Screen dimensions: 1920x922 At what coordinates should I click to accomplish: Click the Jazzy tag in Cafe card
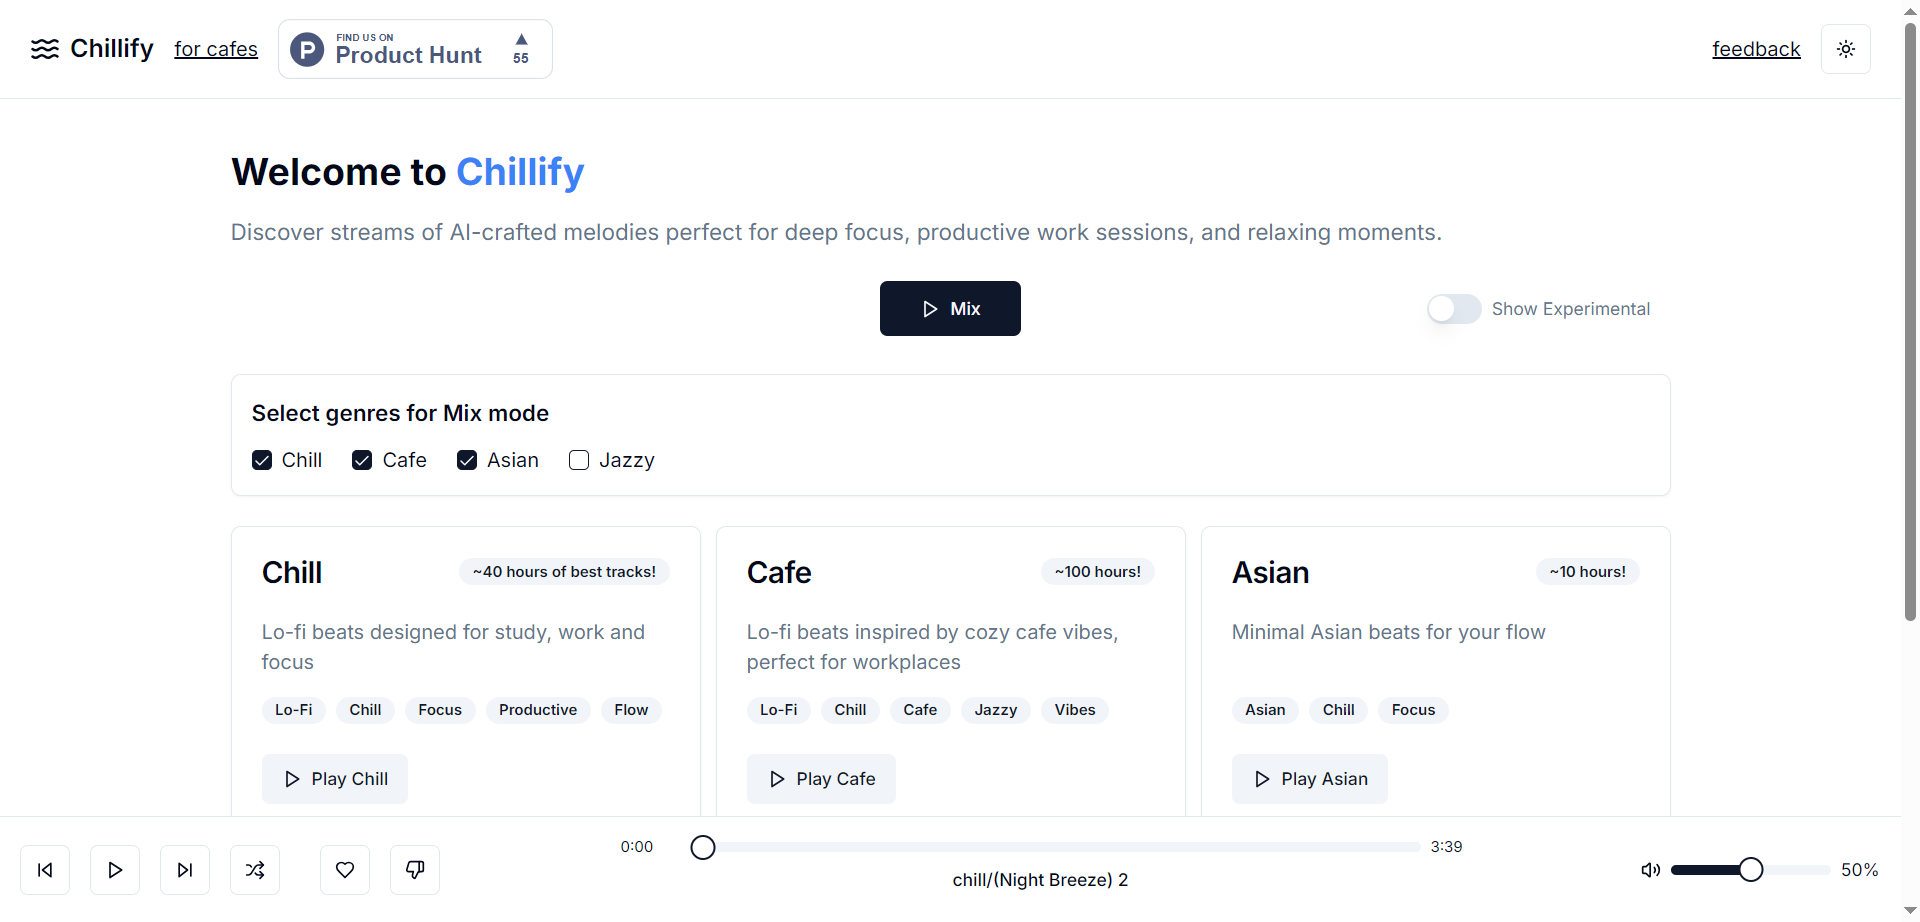pyautogui.click(x=996, y=710)
